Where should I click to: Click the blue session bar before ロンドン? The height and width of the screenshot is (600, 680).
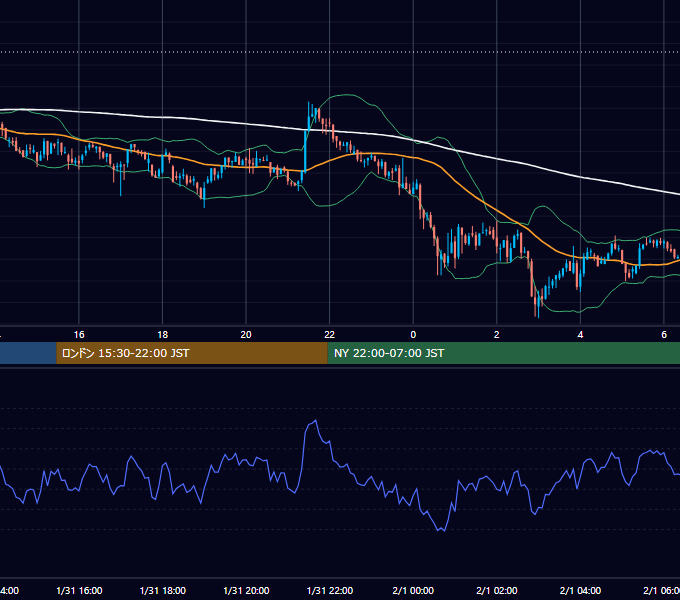[x=28, y=353]
